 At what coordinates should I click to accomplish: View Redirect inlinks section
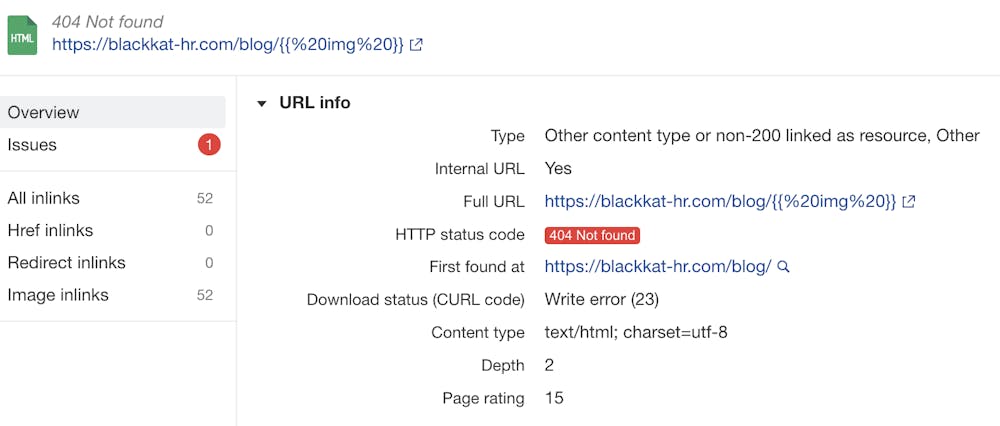[x=66, y=262]
